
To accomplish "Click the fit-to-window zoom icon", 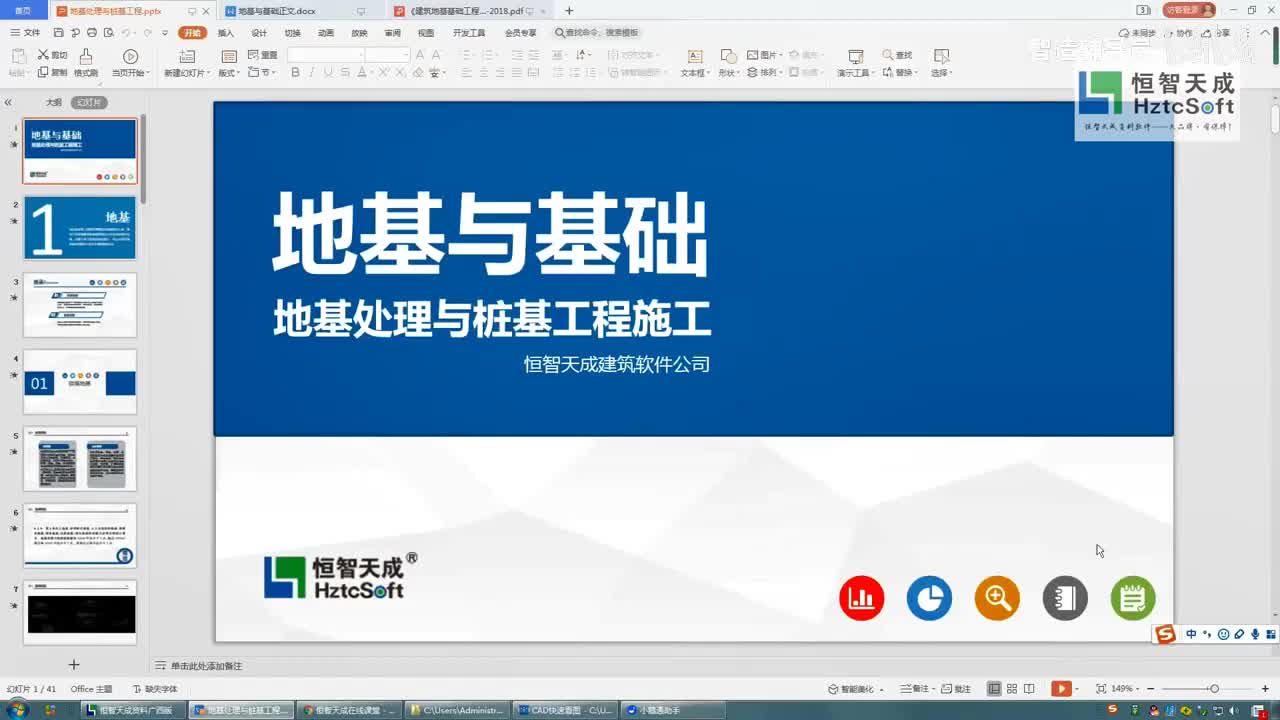I will tap(1101, 689).
